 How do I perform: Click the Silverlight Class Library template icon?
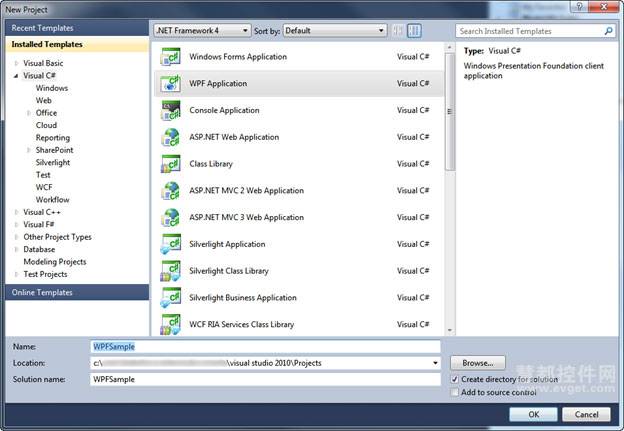click(171, 271)
